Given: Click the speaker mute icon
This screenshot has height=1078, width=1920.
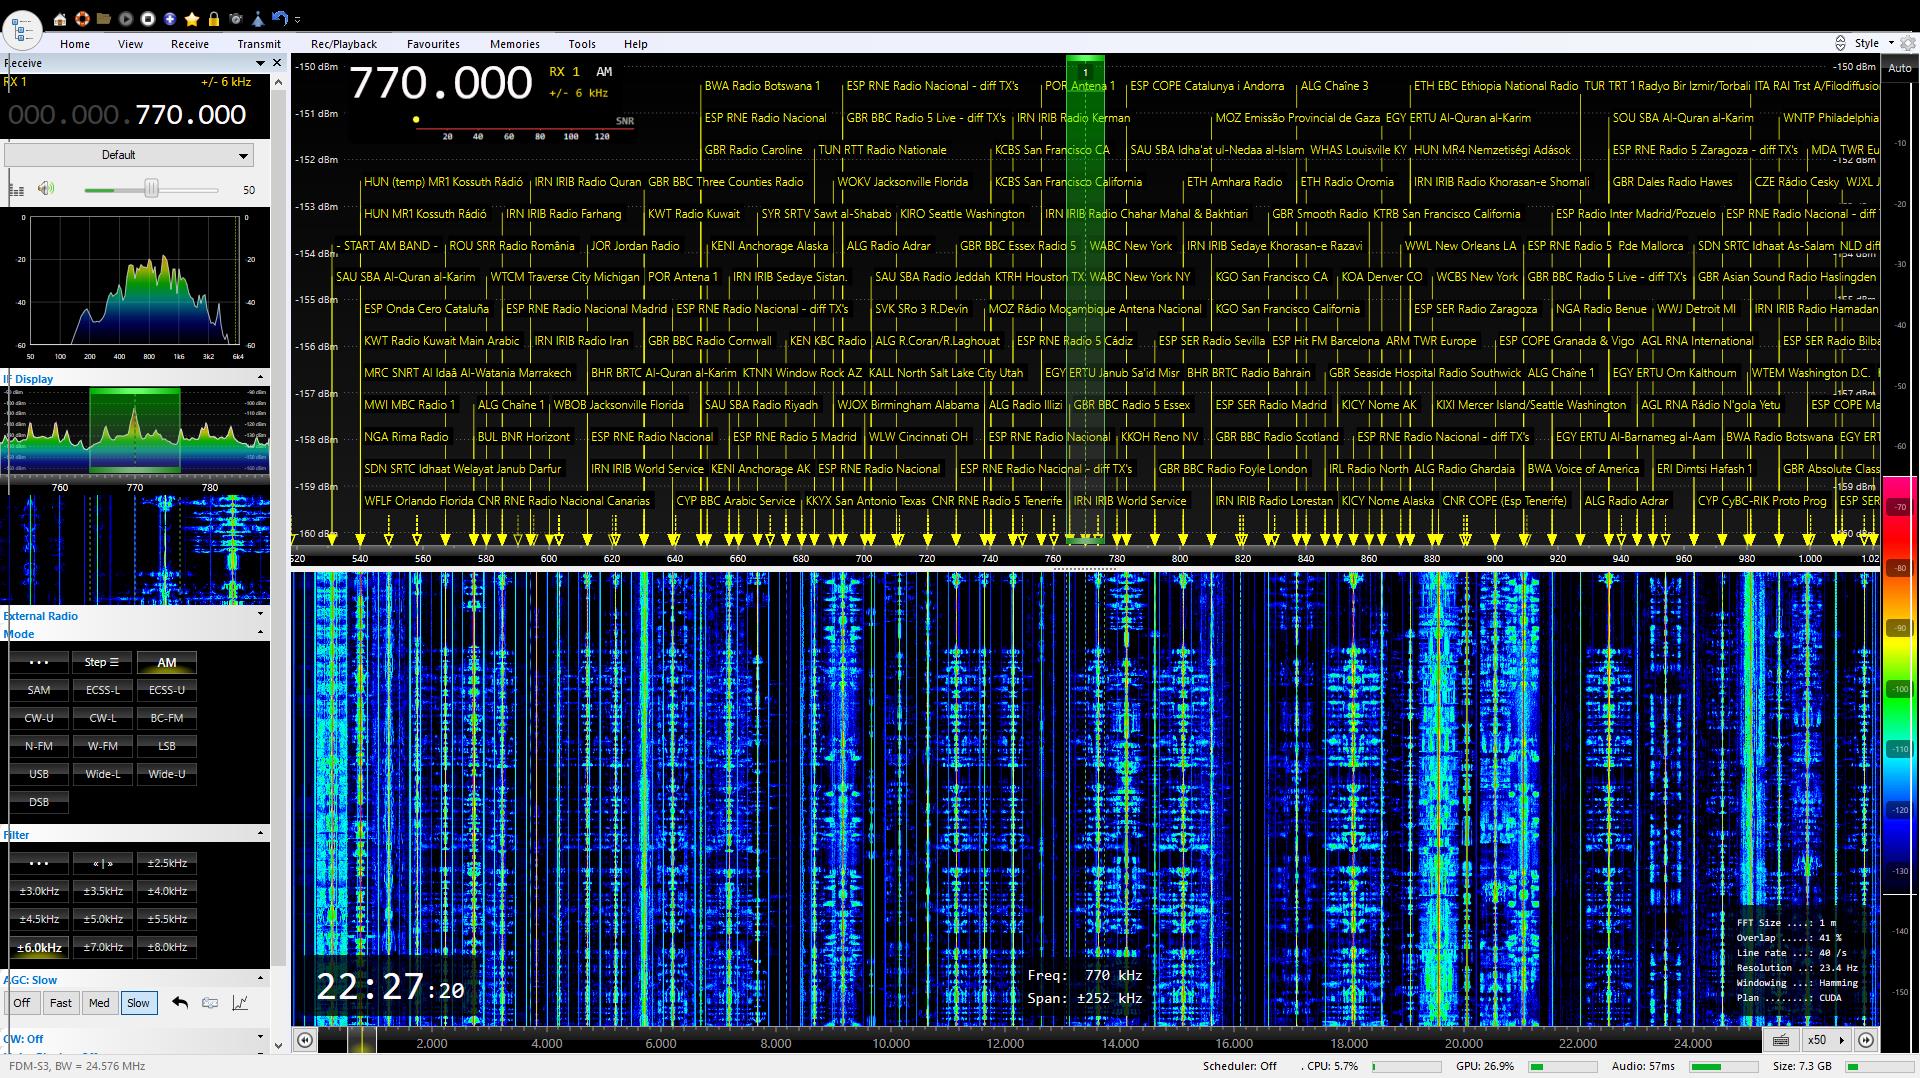Looking at the screenshot, I should coord(46,189).
